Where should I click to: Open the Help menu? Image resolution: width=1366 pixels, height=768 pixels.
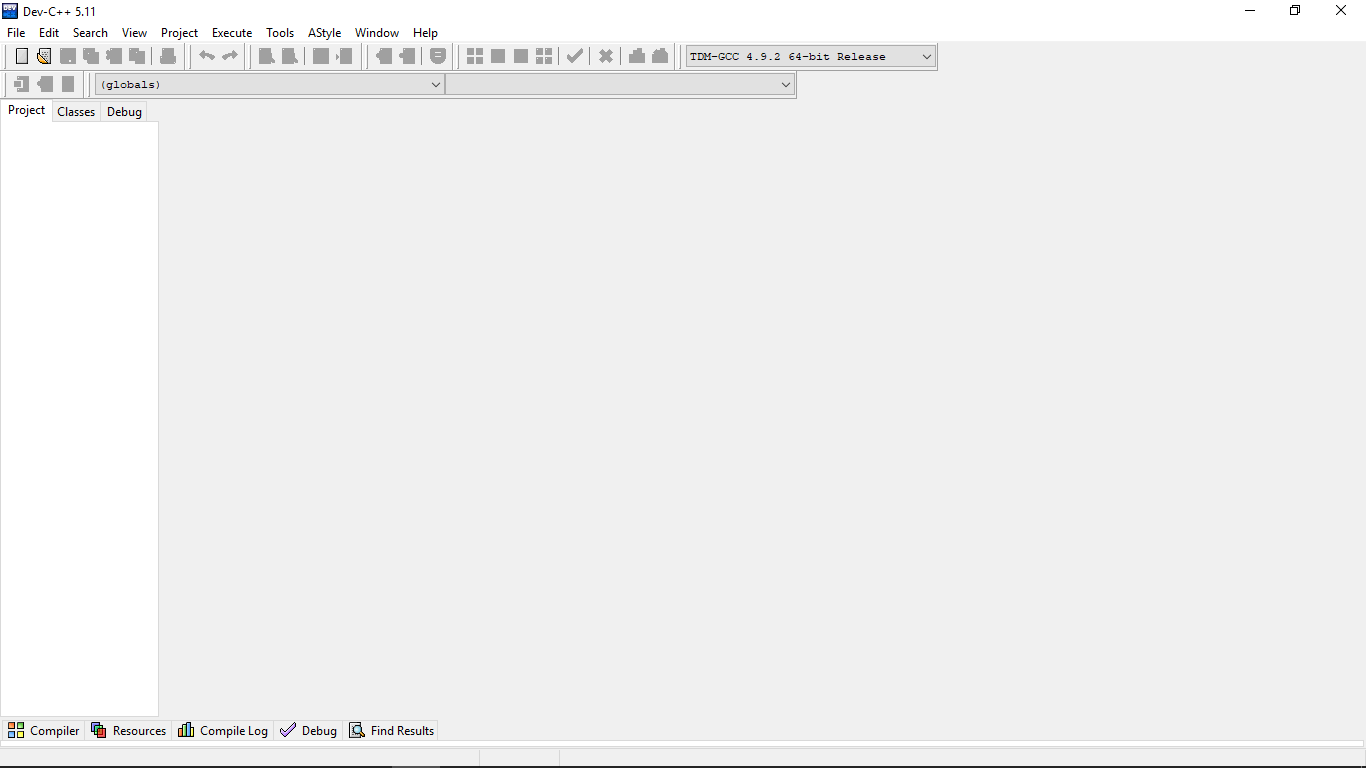tap(426, 33)
